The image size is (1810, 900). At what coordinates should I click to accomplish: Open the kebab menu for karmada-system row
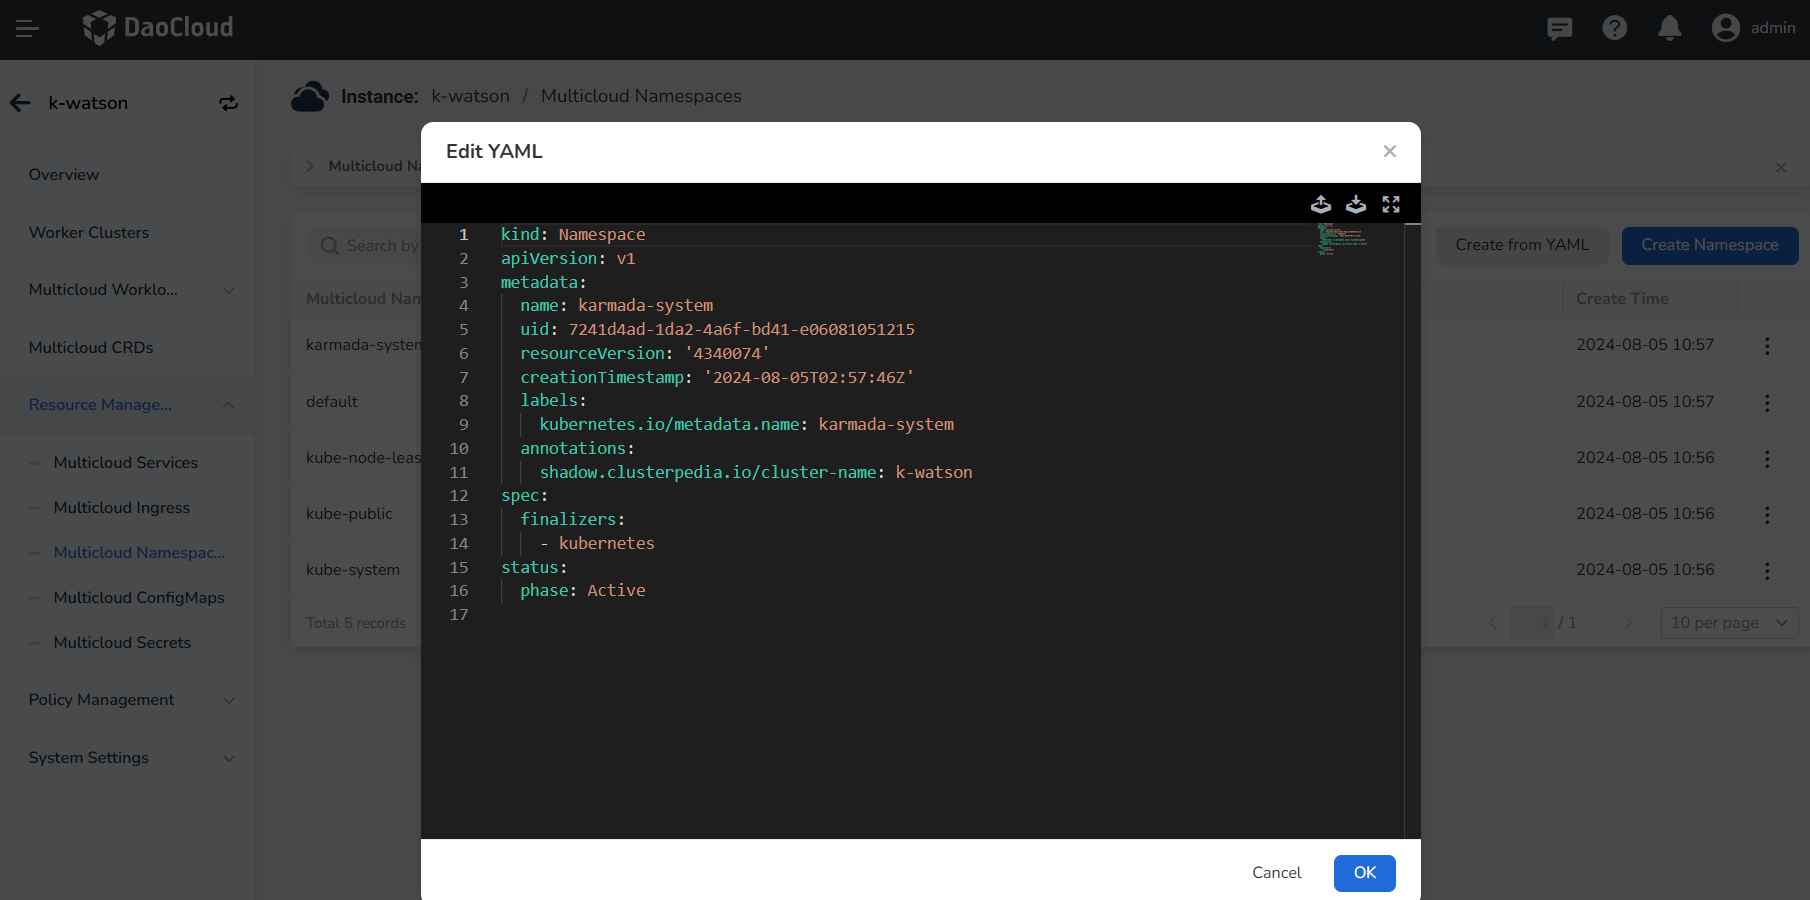pyautogui.click(x=1767, y=346)
